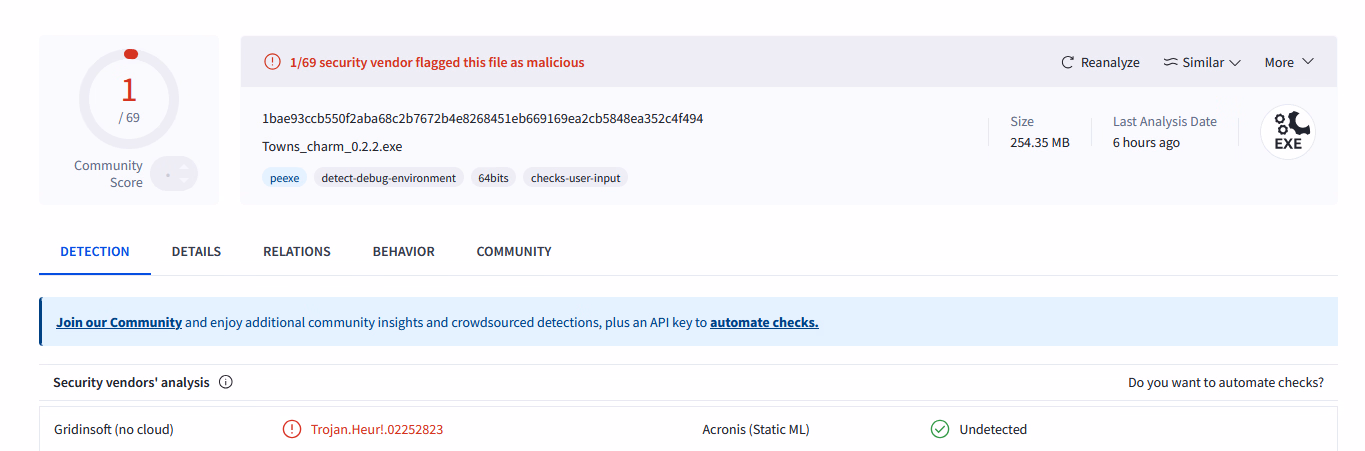
Task: Click the green Undetected checkmark icon
Action: pyautogui.click(x=940, y=429)
